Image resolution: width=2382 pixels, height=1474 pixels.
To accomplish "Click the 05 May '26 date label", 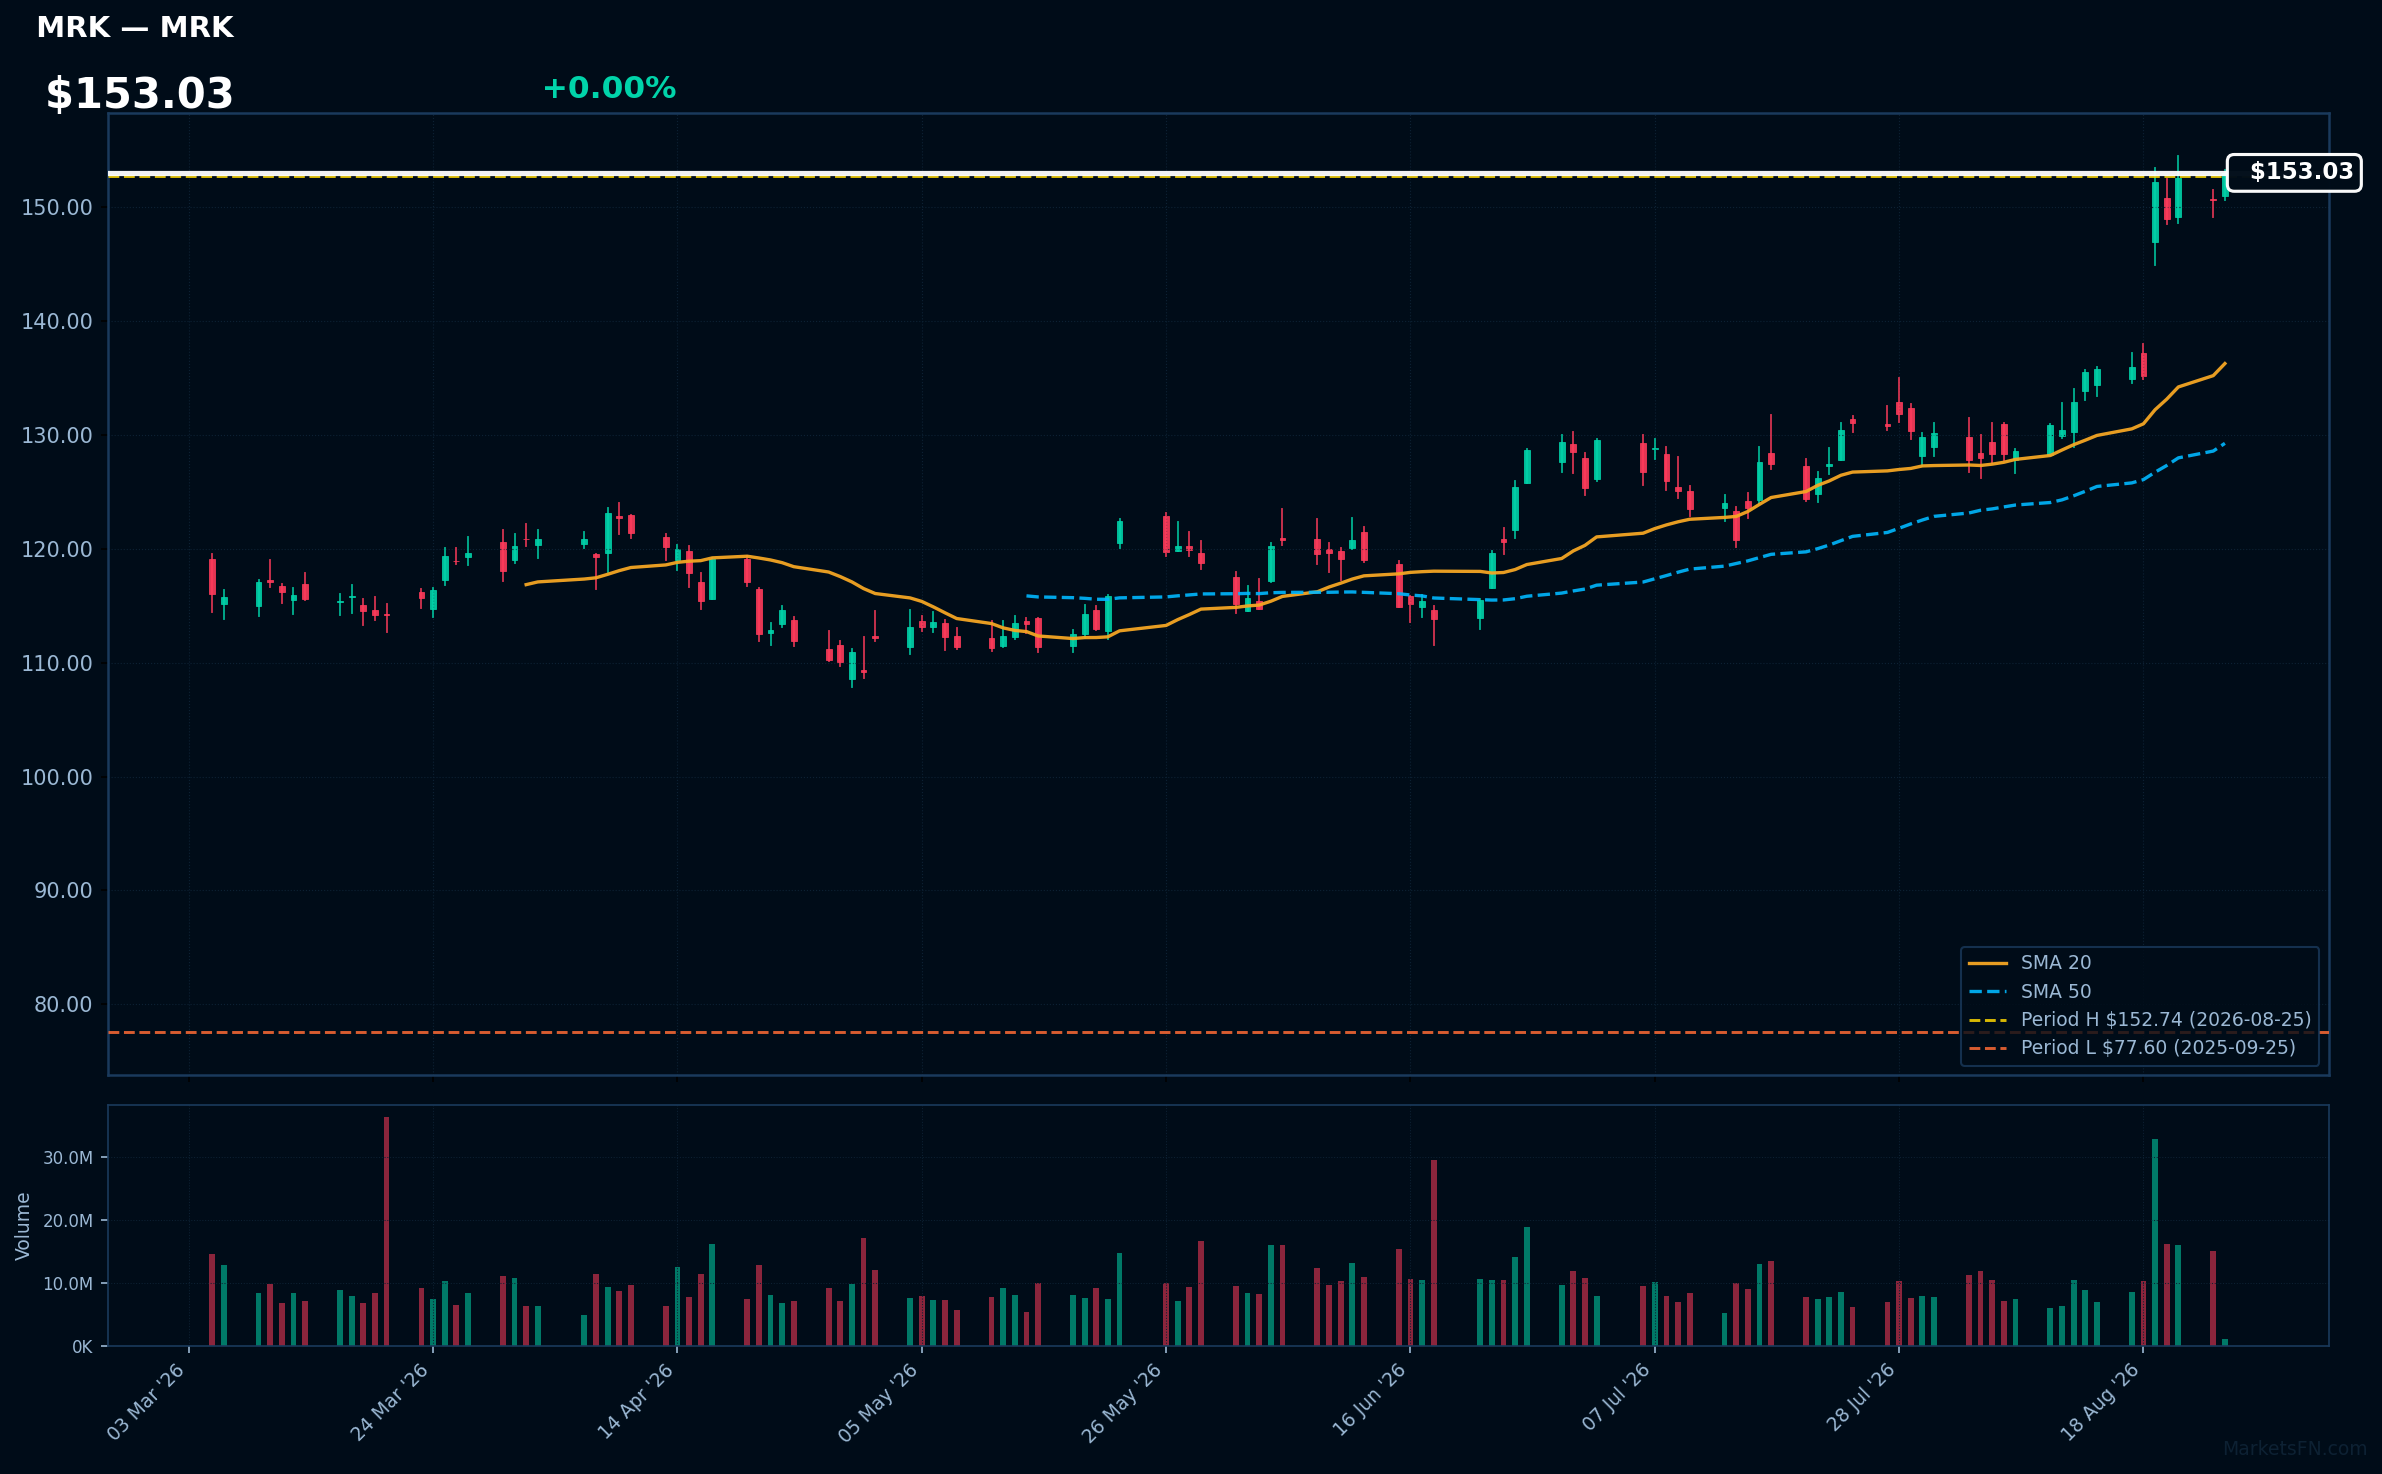I will (878, 1401).
